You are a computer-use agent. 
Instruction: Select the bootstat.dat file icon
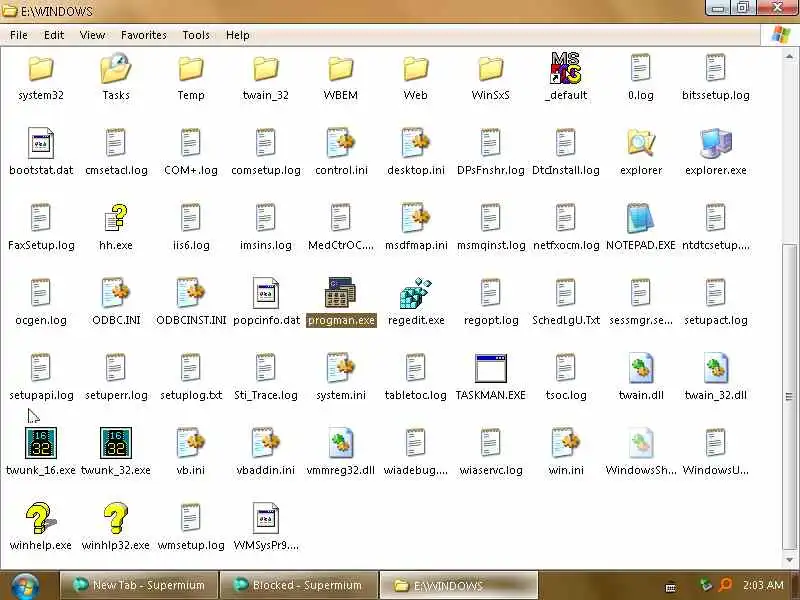pyautogui.click(x=41, y=143)
